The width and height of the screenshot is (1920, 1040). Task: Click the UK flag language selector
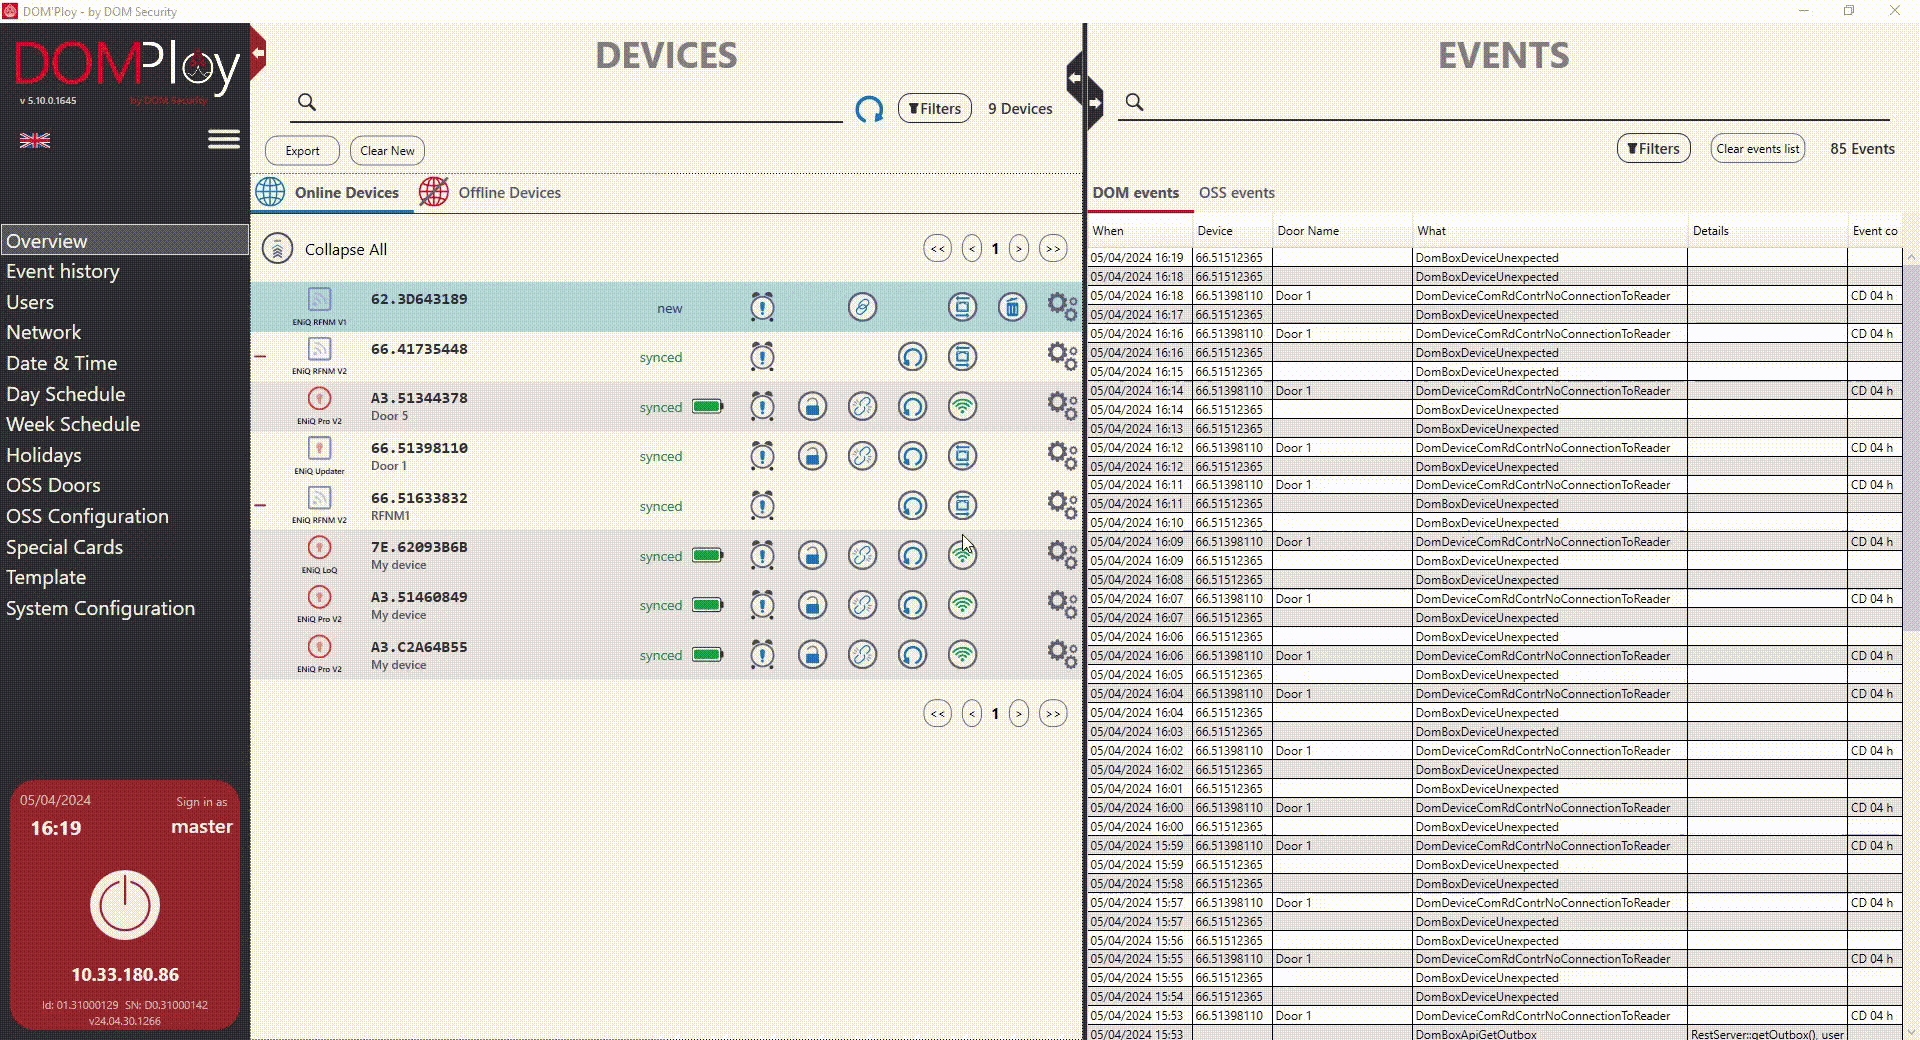point(35,141)
